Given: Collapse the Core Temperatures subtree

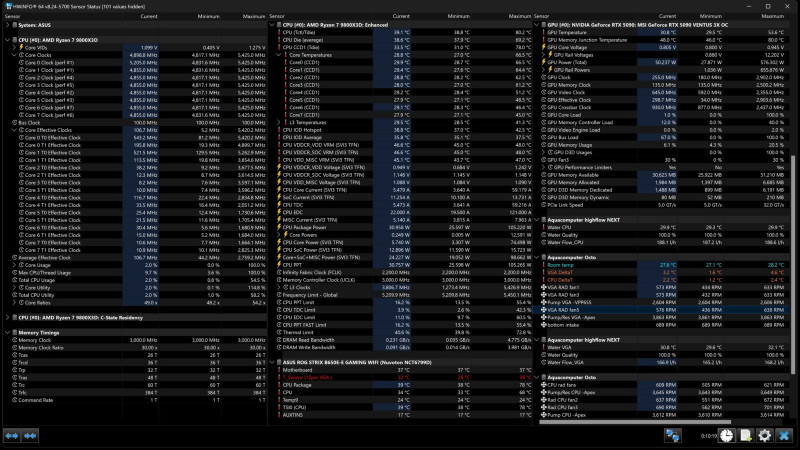Looking at the screenshot, I should pos(279,55).
